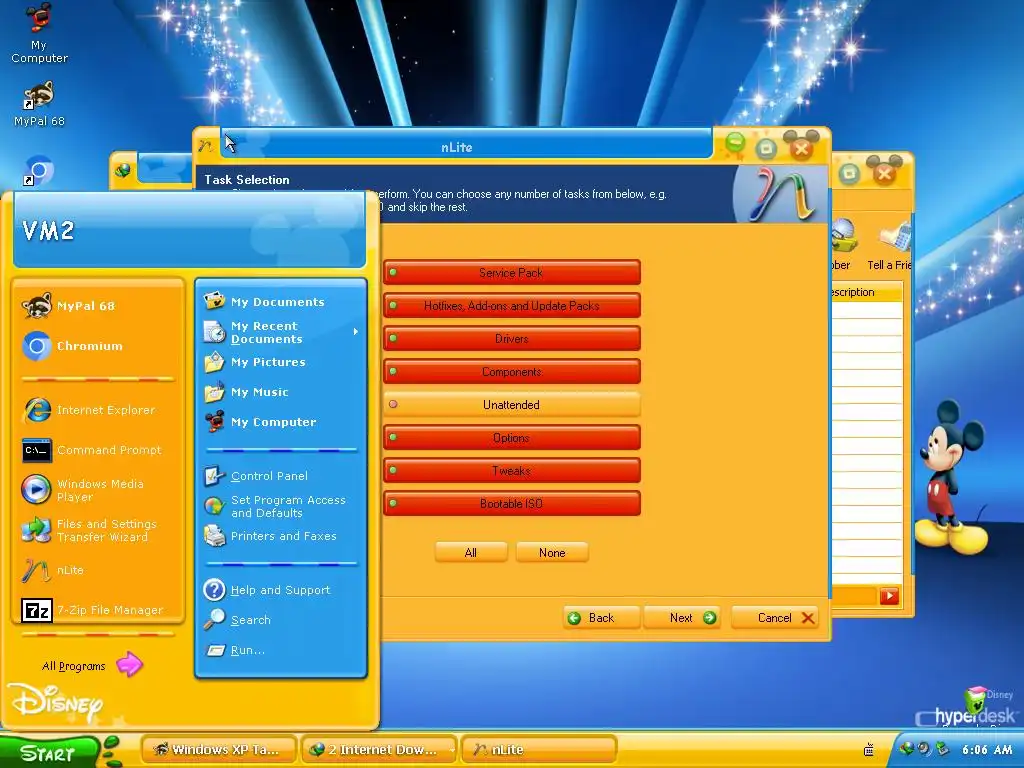
Task: Open the MyPal 68 desktop shortcut
Action: click(39, 103)
